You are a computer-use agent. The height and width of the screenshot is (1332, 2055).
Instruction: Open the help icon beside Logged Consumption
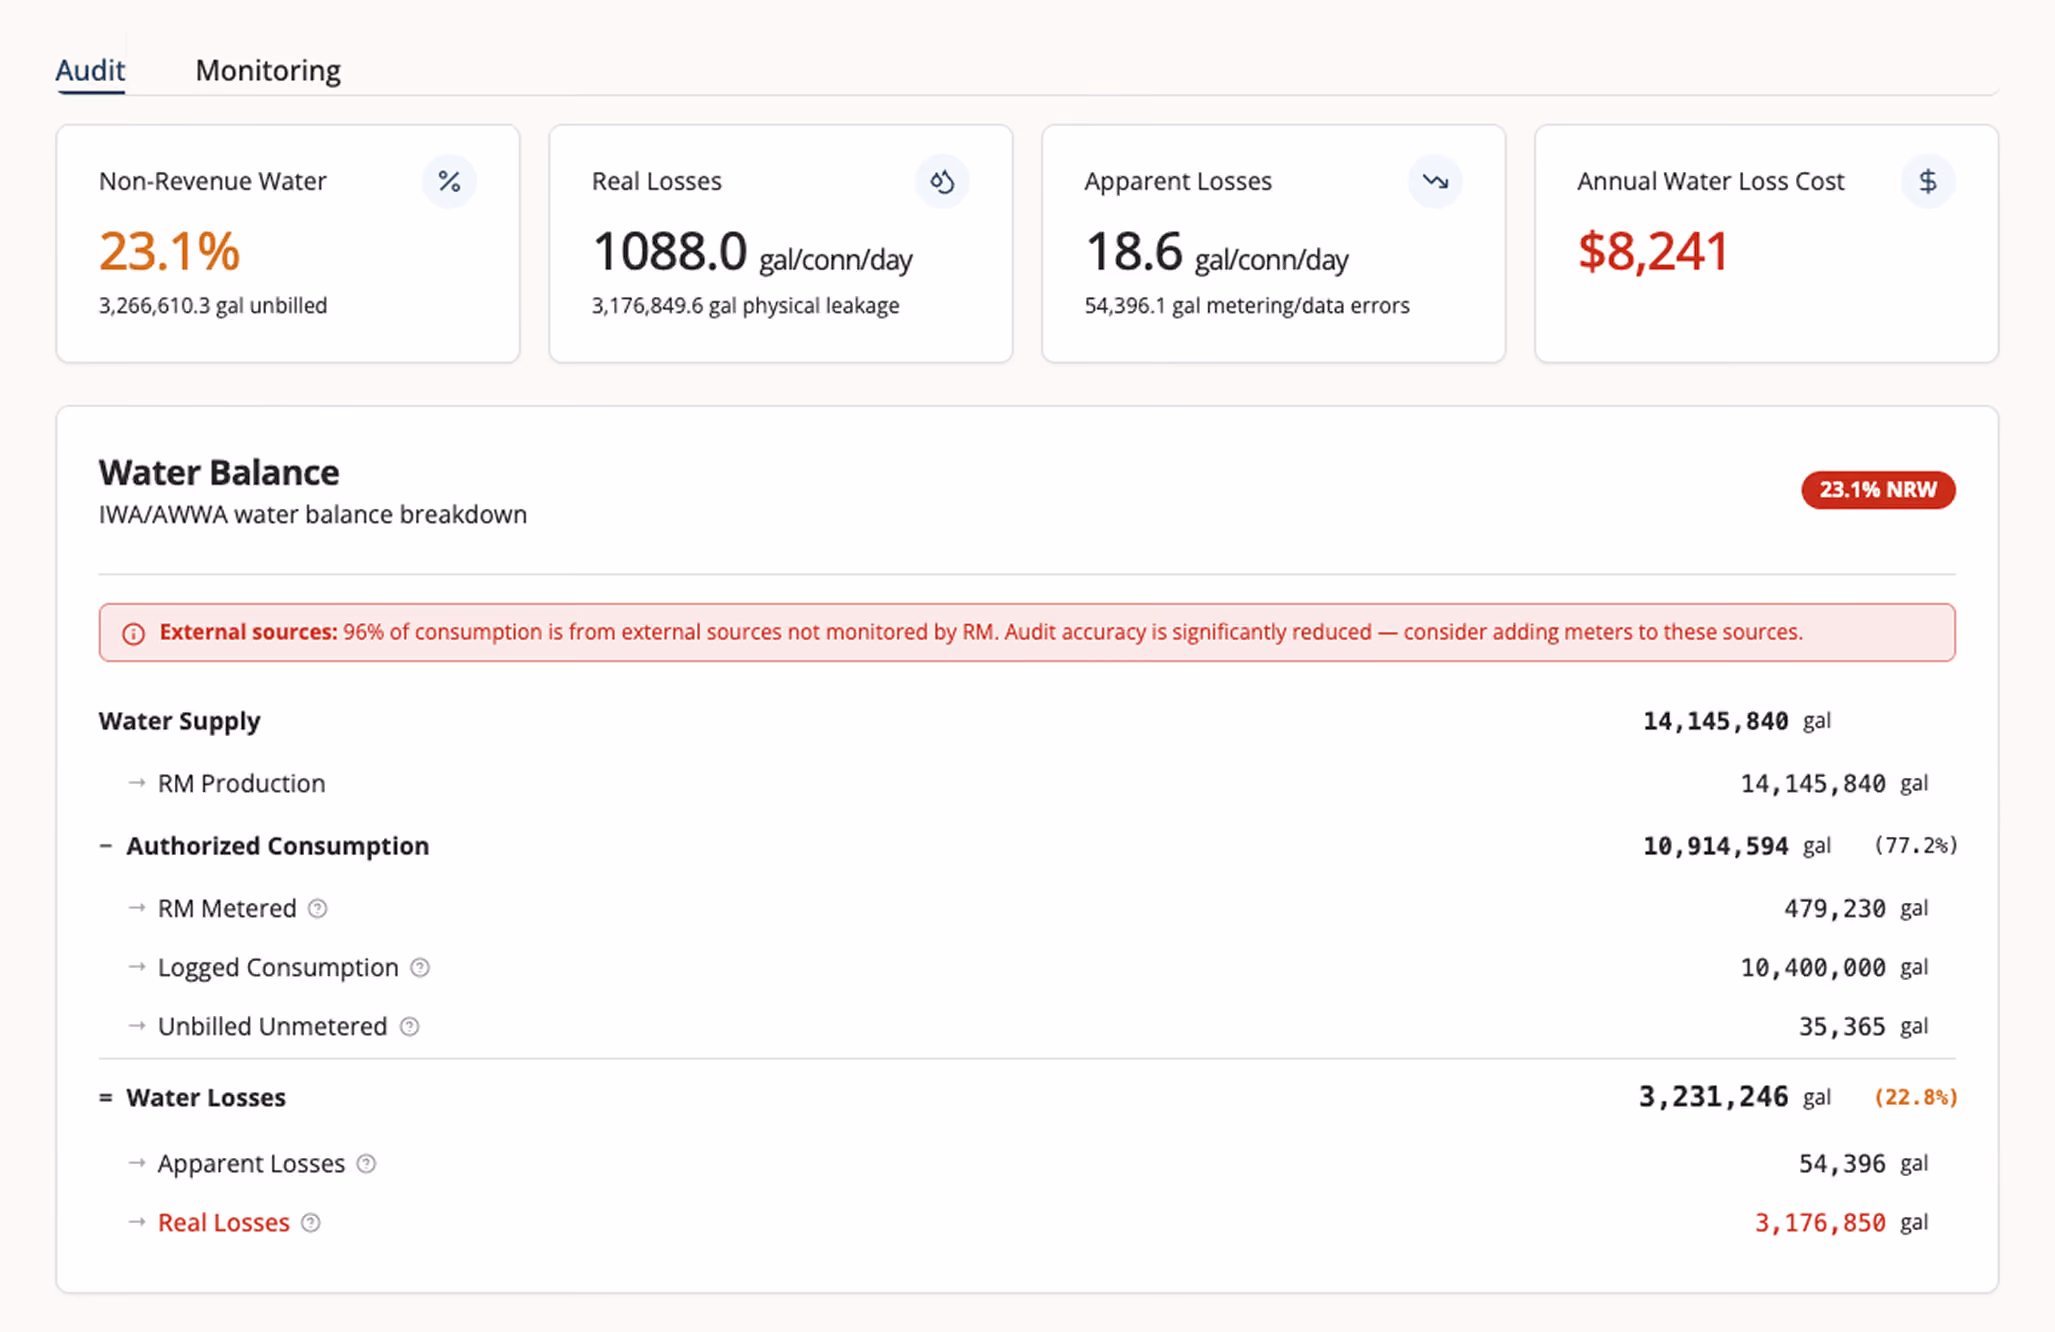pos(420,967)
